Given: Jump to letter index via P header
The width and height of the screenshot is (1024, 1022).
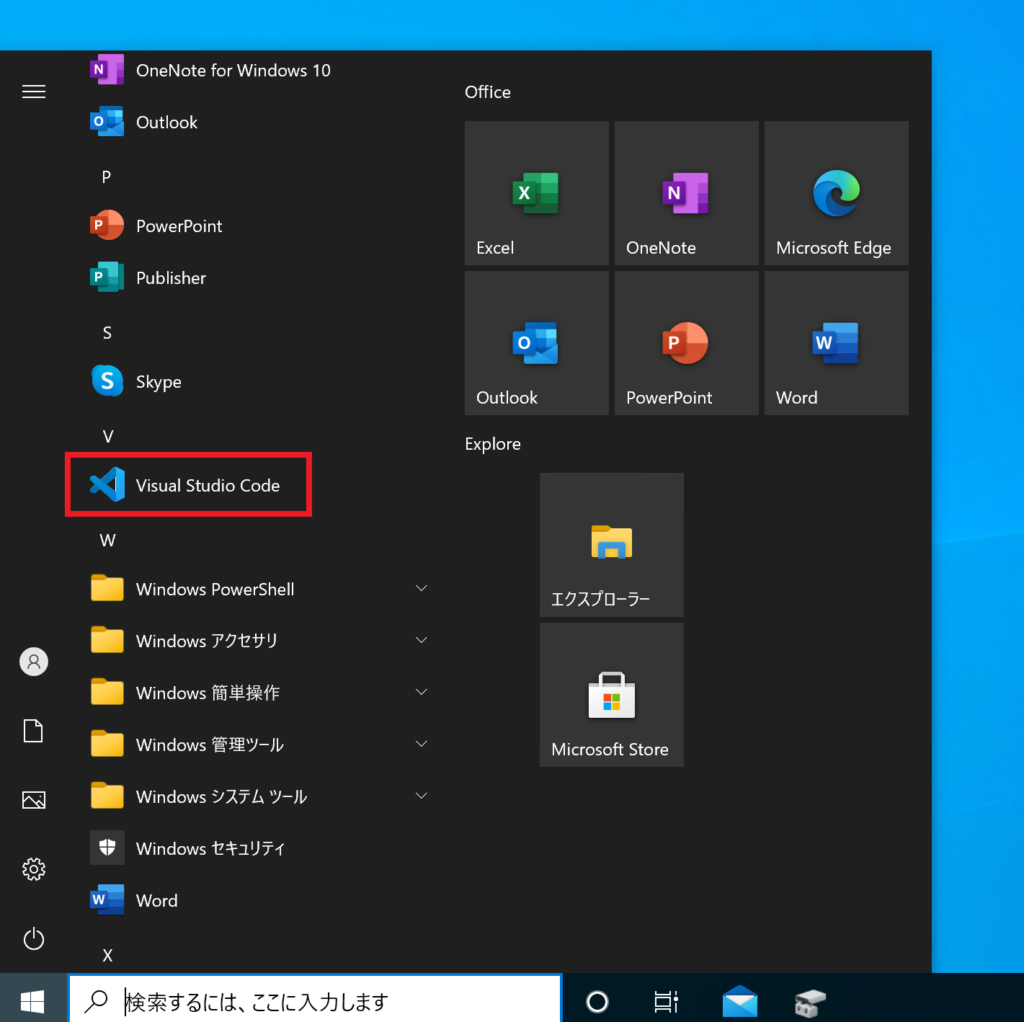Looking at the screenshot, I should tap(106, 177).
